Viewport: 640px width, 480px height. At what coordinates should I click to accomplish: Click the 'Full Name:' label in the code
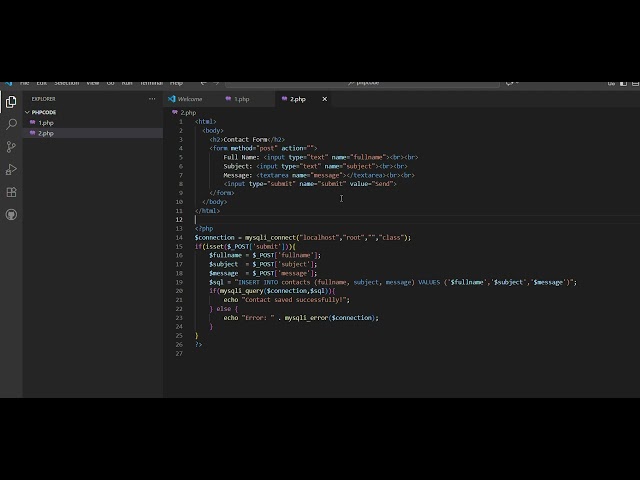tap(241, 157)
